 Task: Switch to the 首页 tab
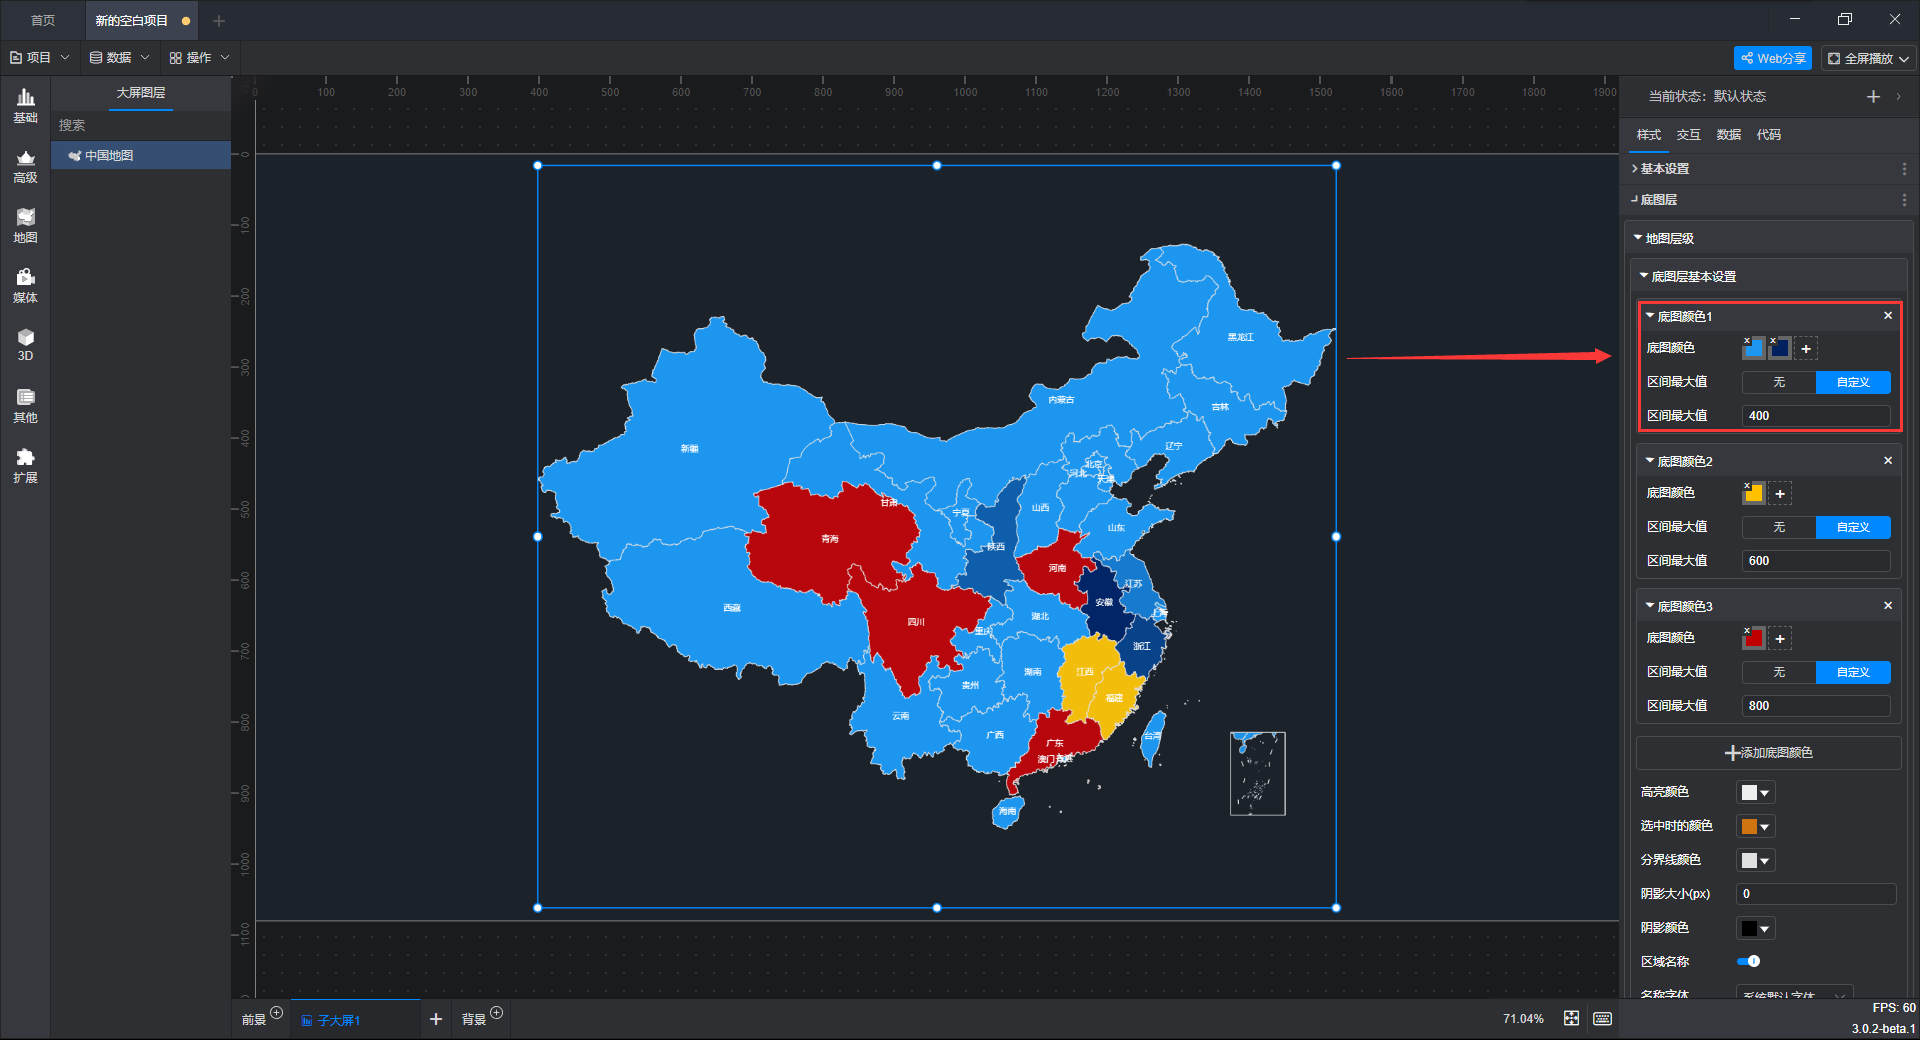pos(43,20)
